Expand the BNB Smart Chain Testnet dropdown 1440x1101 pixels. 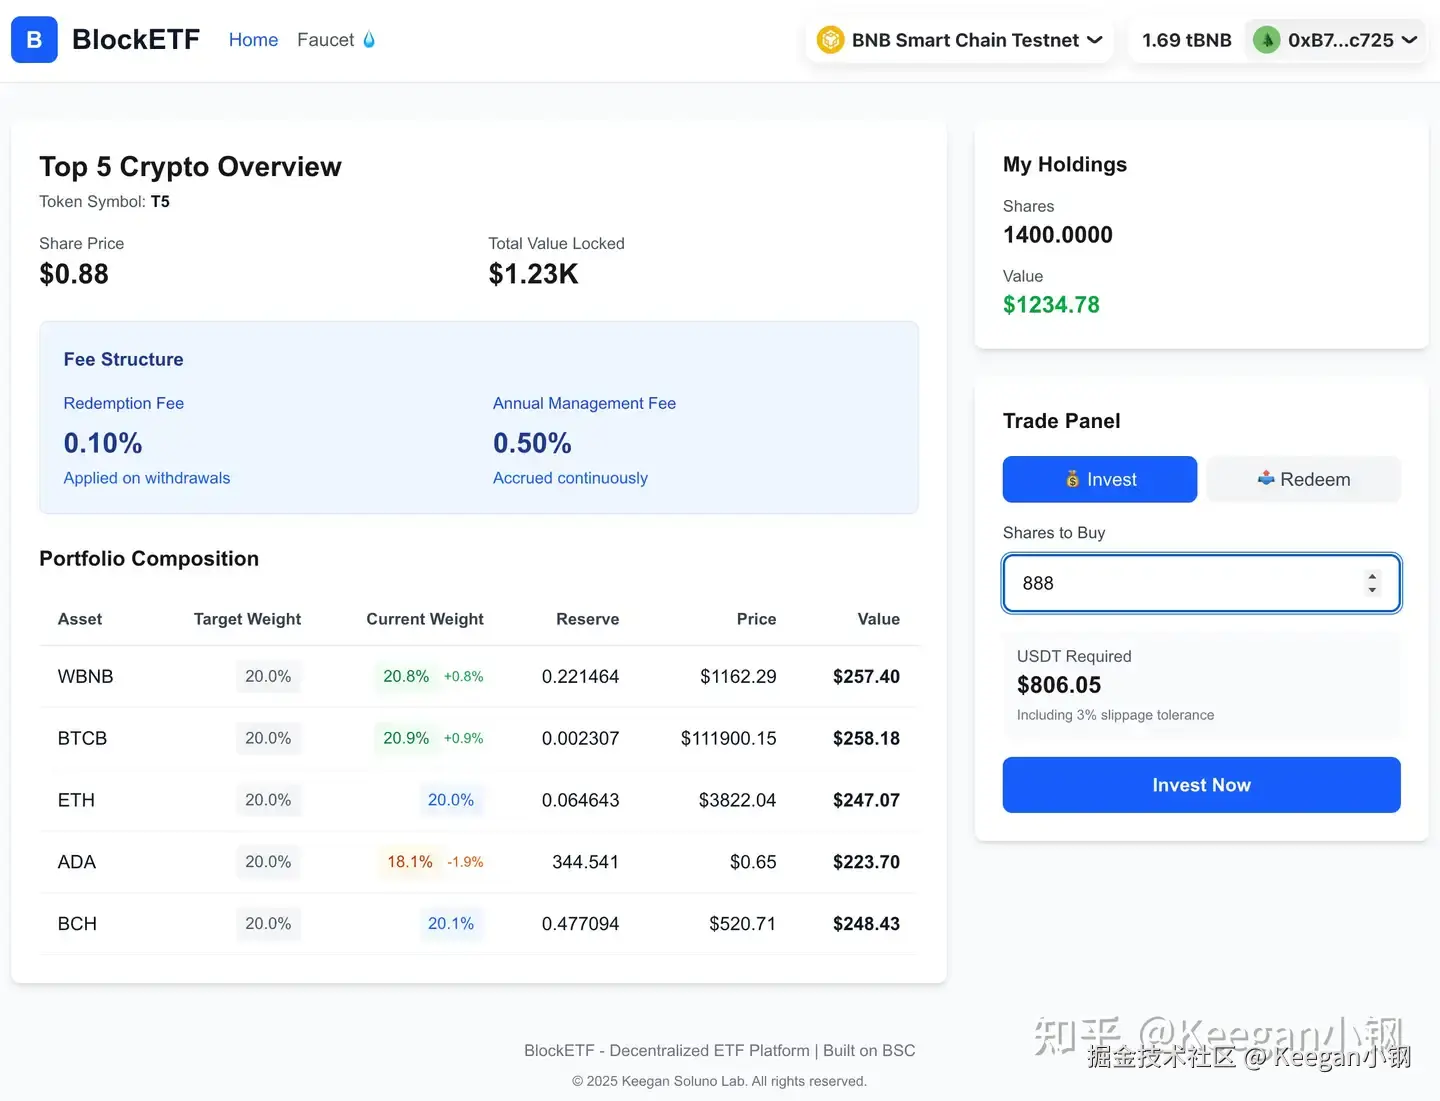pyautogui.click(x=960, y=40)
